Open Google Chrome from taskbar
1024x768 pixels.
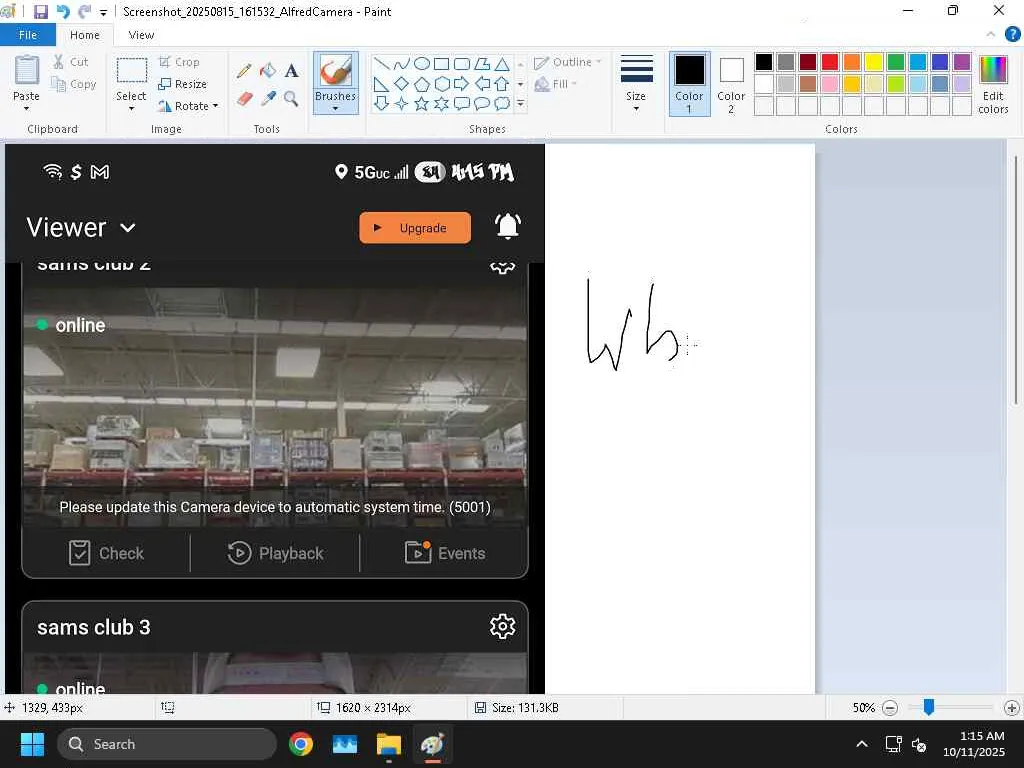click(301, 744)
